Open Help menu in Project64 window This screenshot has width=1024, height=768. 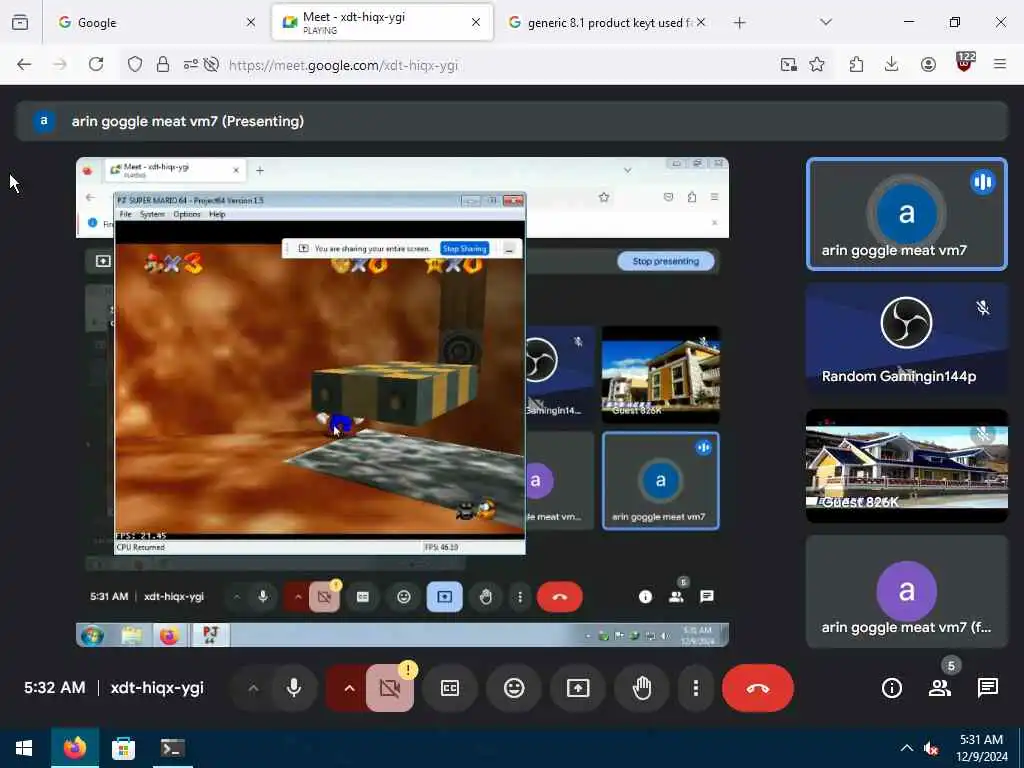[x=217, y=214]
